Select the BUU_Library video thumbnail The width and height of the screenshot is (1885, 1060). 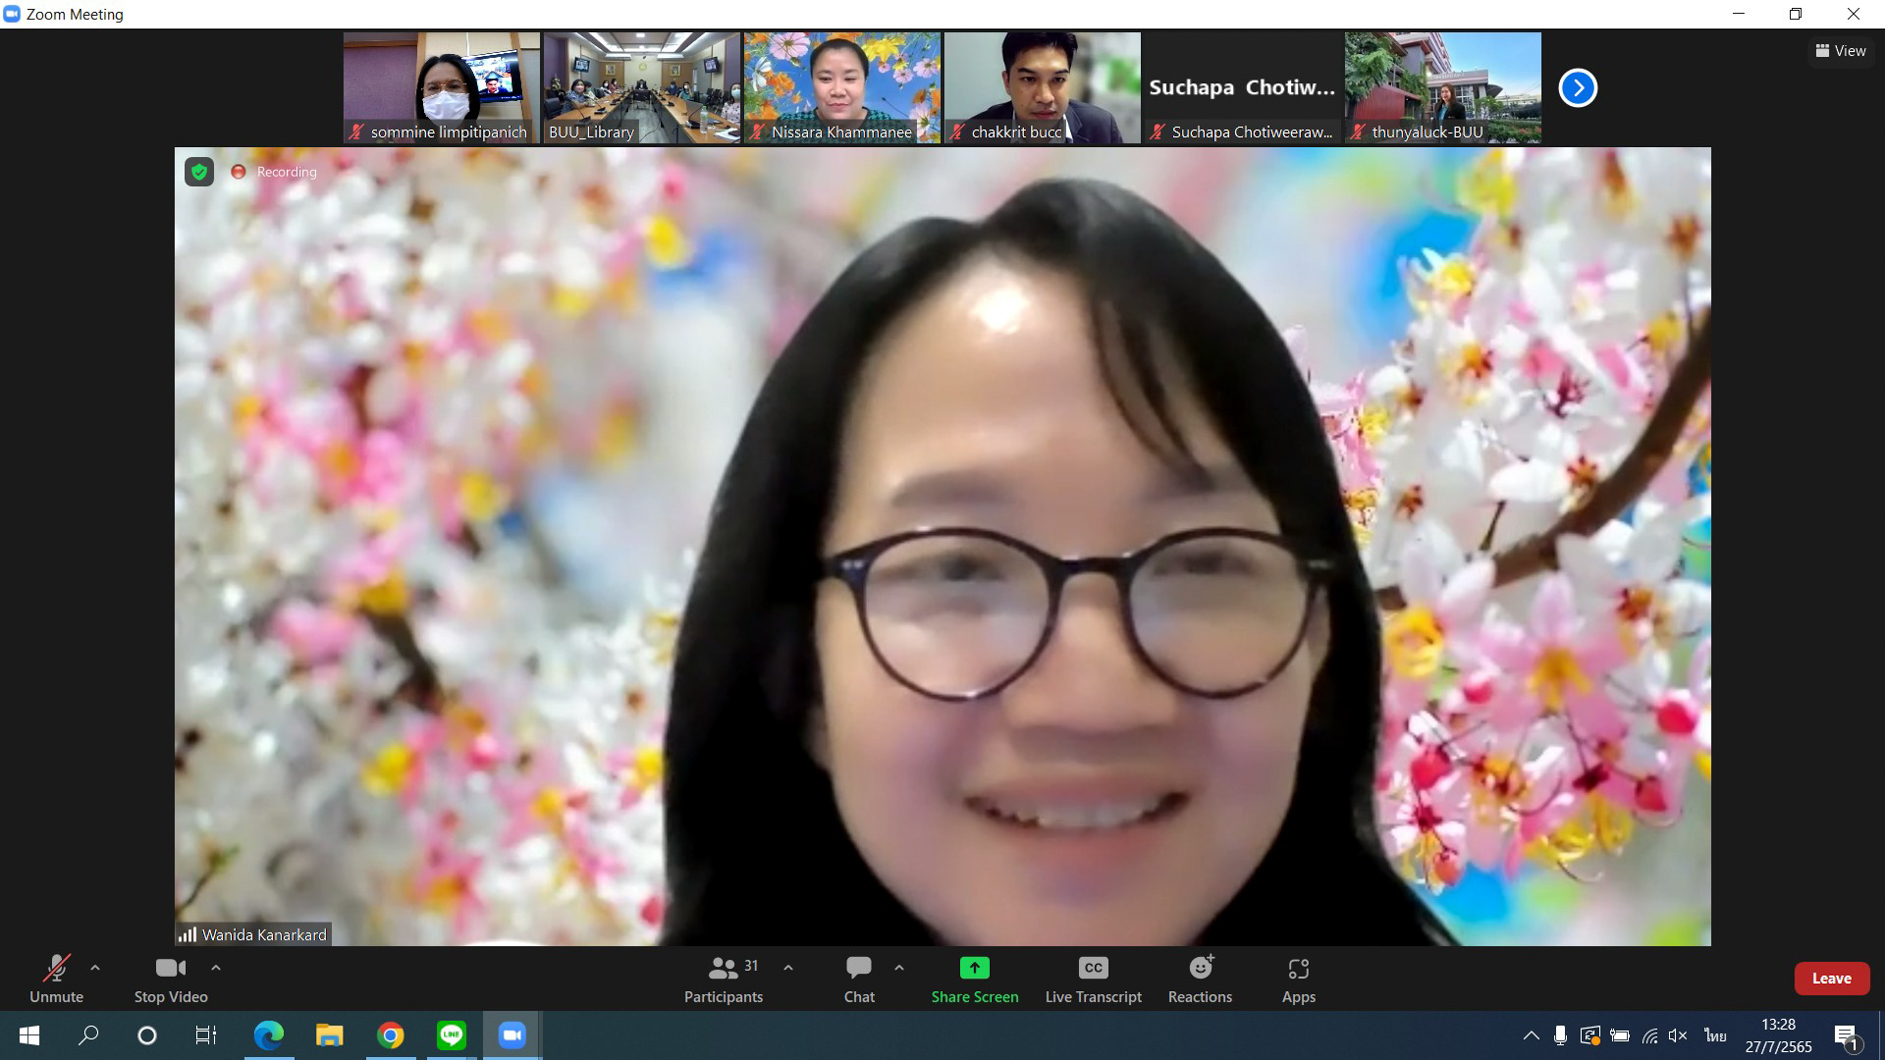tap(641, 87)
